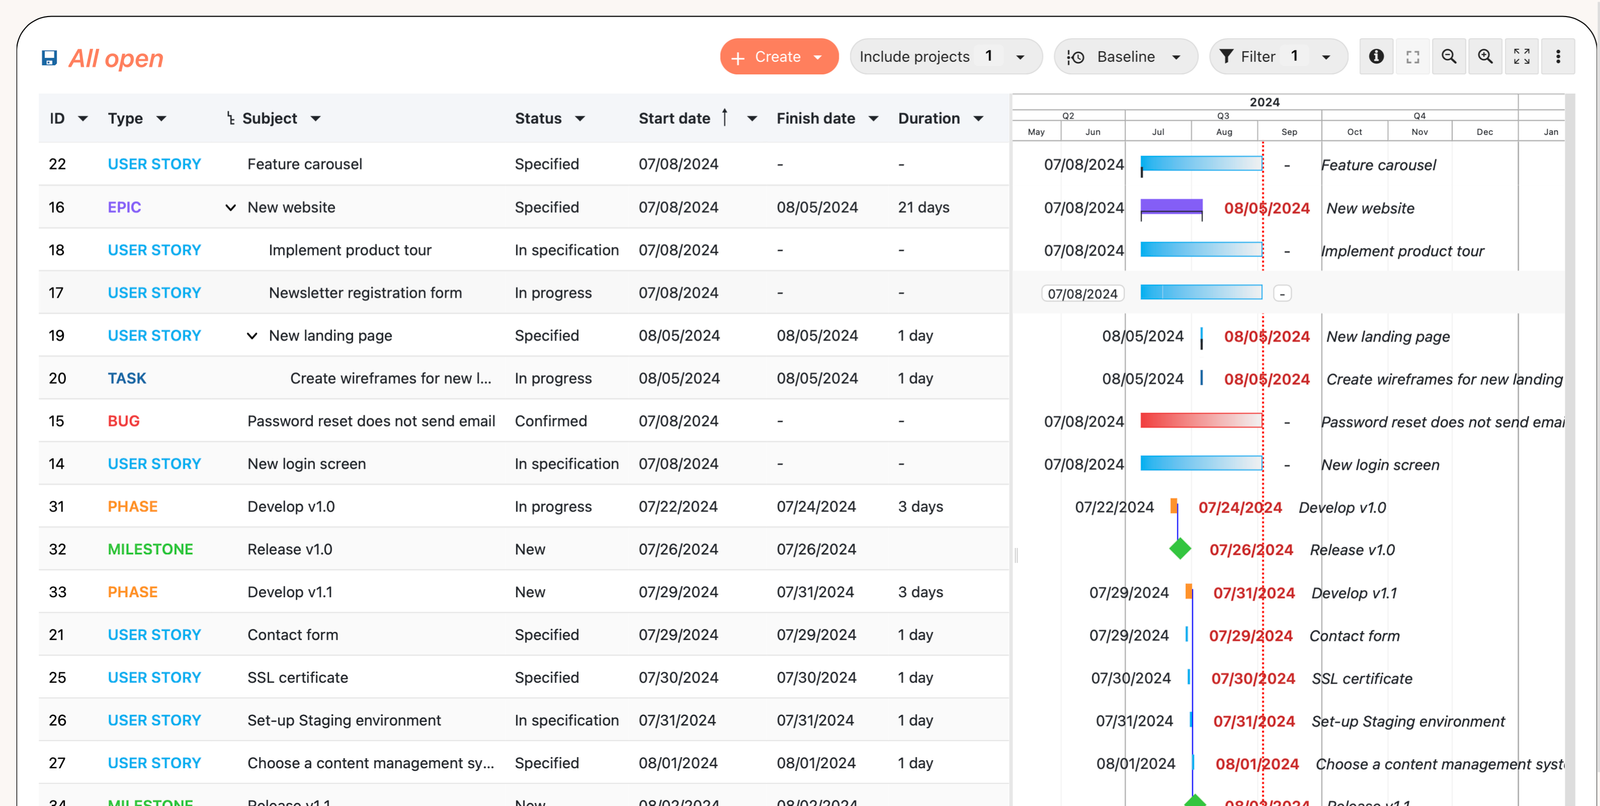Click status Confirmed for the bug row
Image resolution: width=1600 pixels, height=806 pixels.
coord(551,421)
